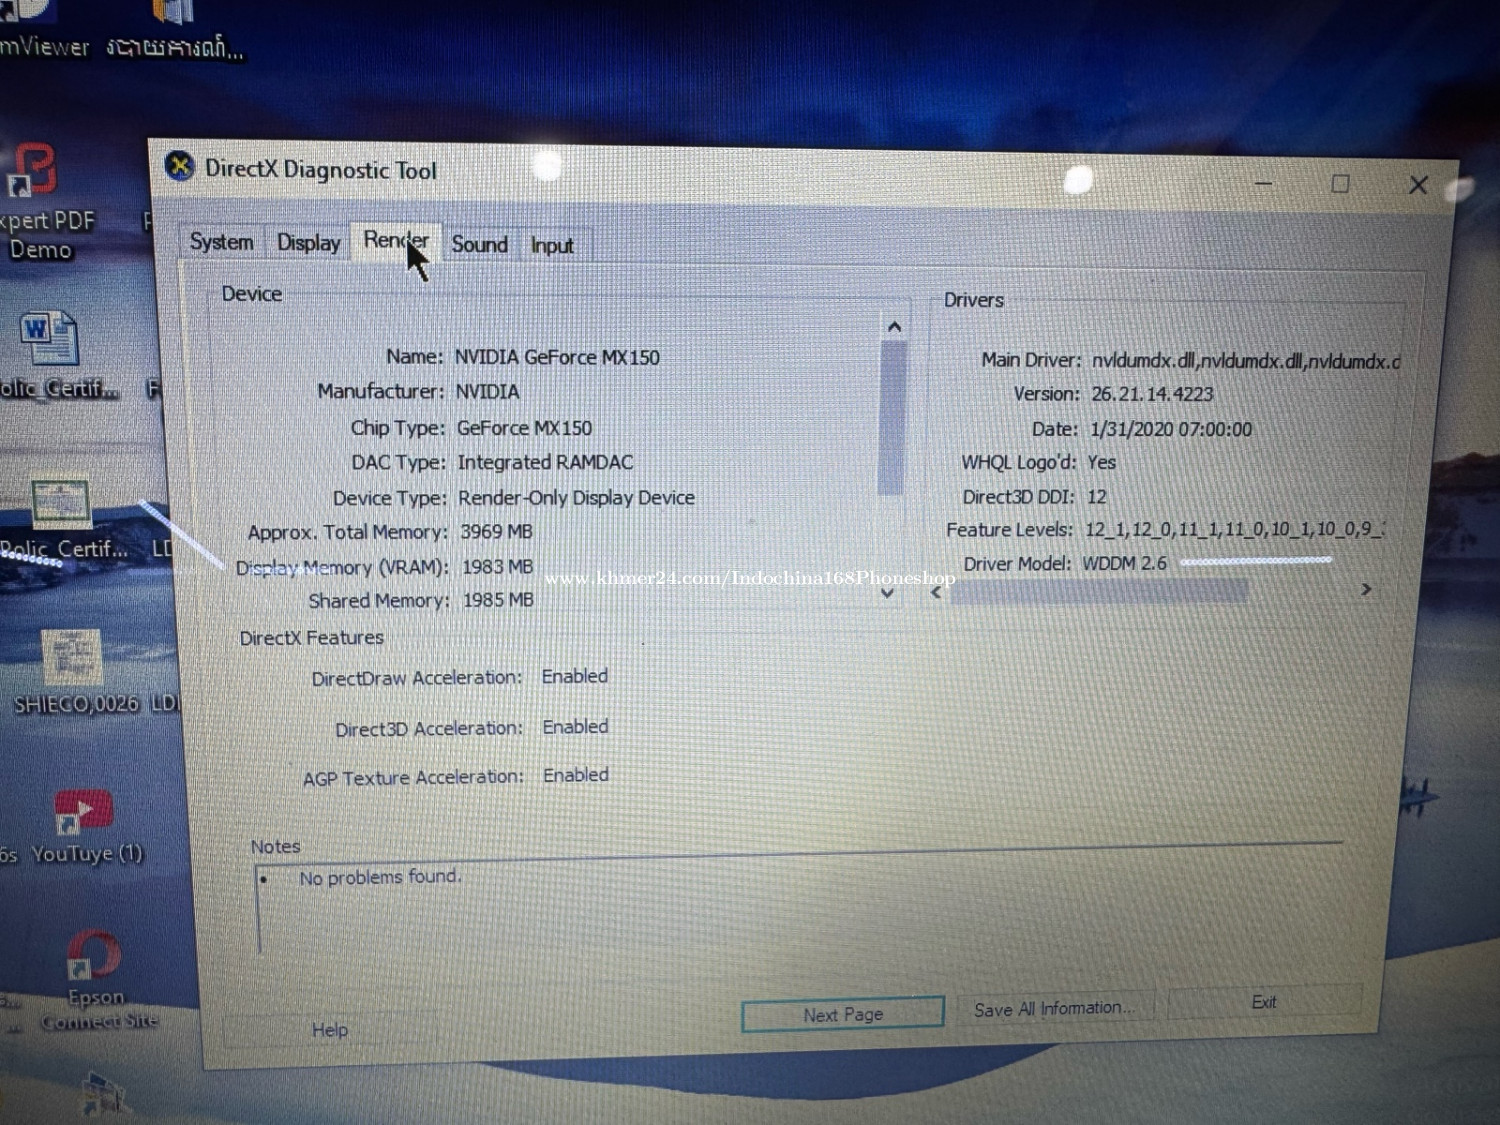Minimize the DirectX Diagnostic Tool window
The height and width of the screenshot is (1125, 1500).
pos(1264,184)
